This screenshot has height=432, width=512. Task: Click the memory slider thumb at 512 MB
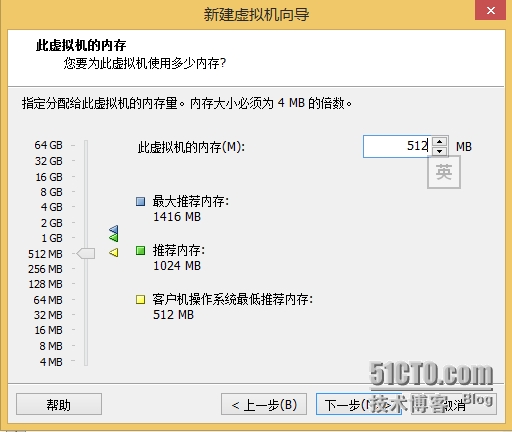point(86,253)
